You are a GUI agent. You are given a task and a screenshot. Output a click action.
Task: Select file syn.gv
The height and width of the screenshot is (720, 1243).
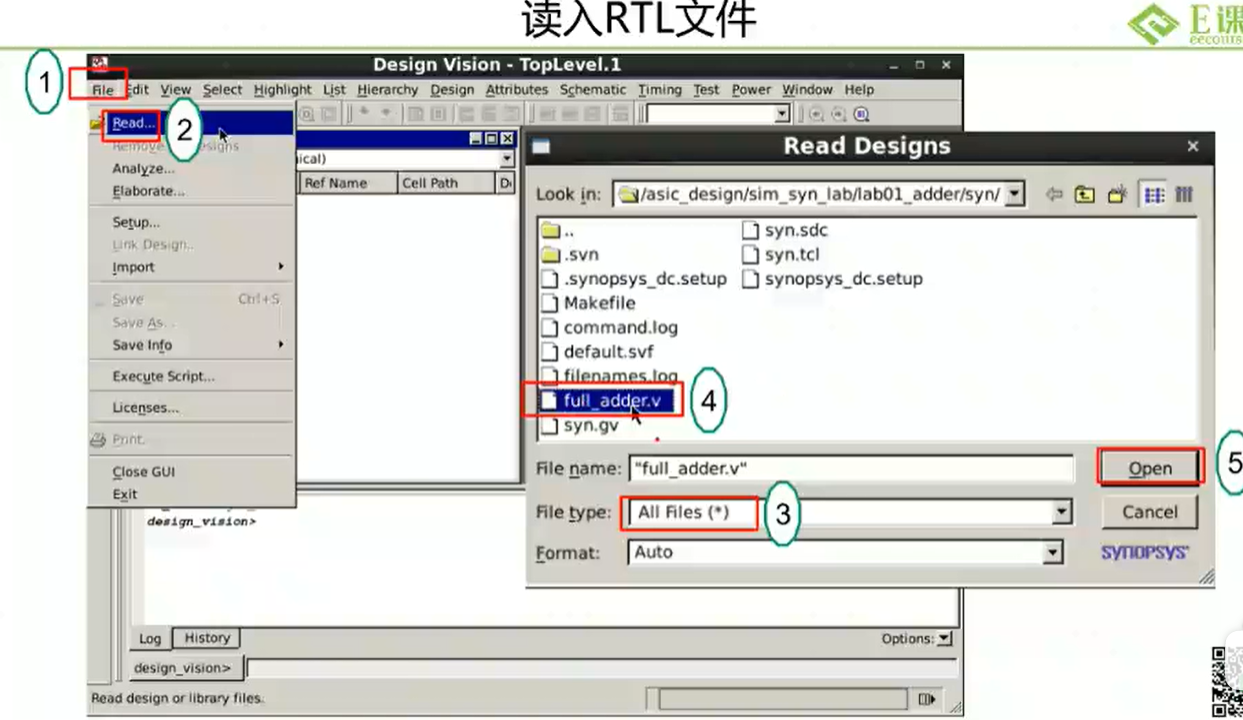point(579,425)
